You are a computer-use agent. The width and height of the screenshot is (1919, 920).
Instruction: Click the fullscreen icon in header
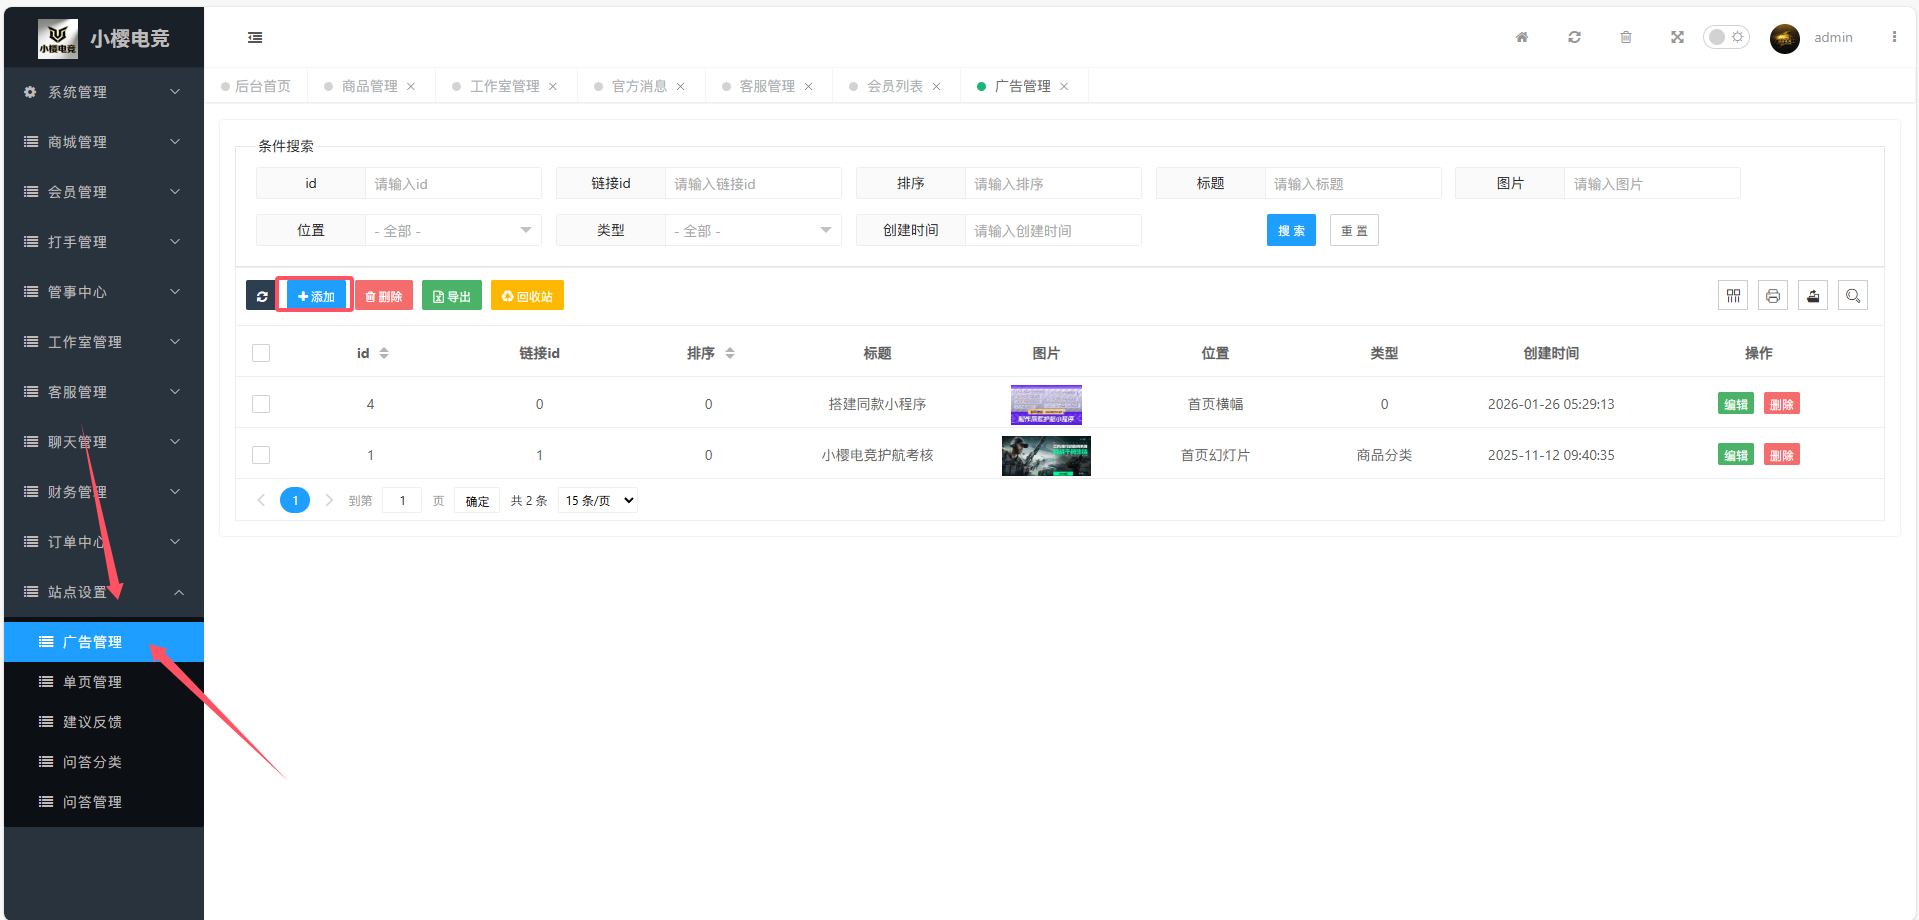1677,37
